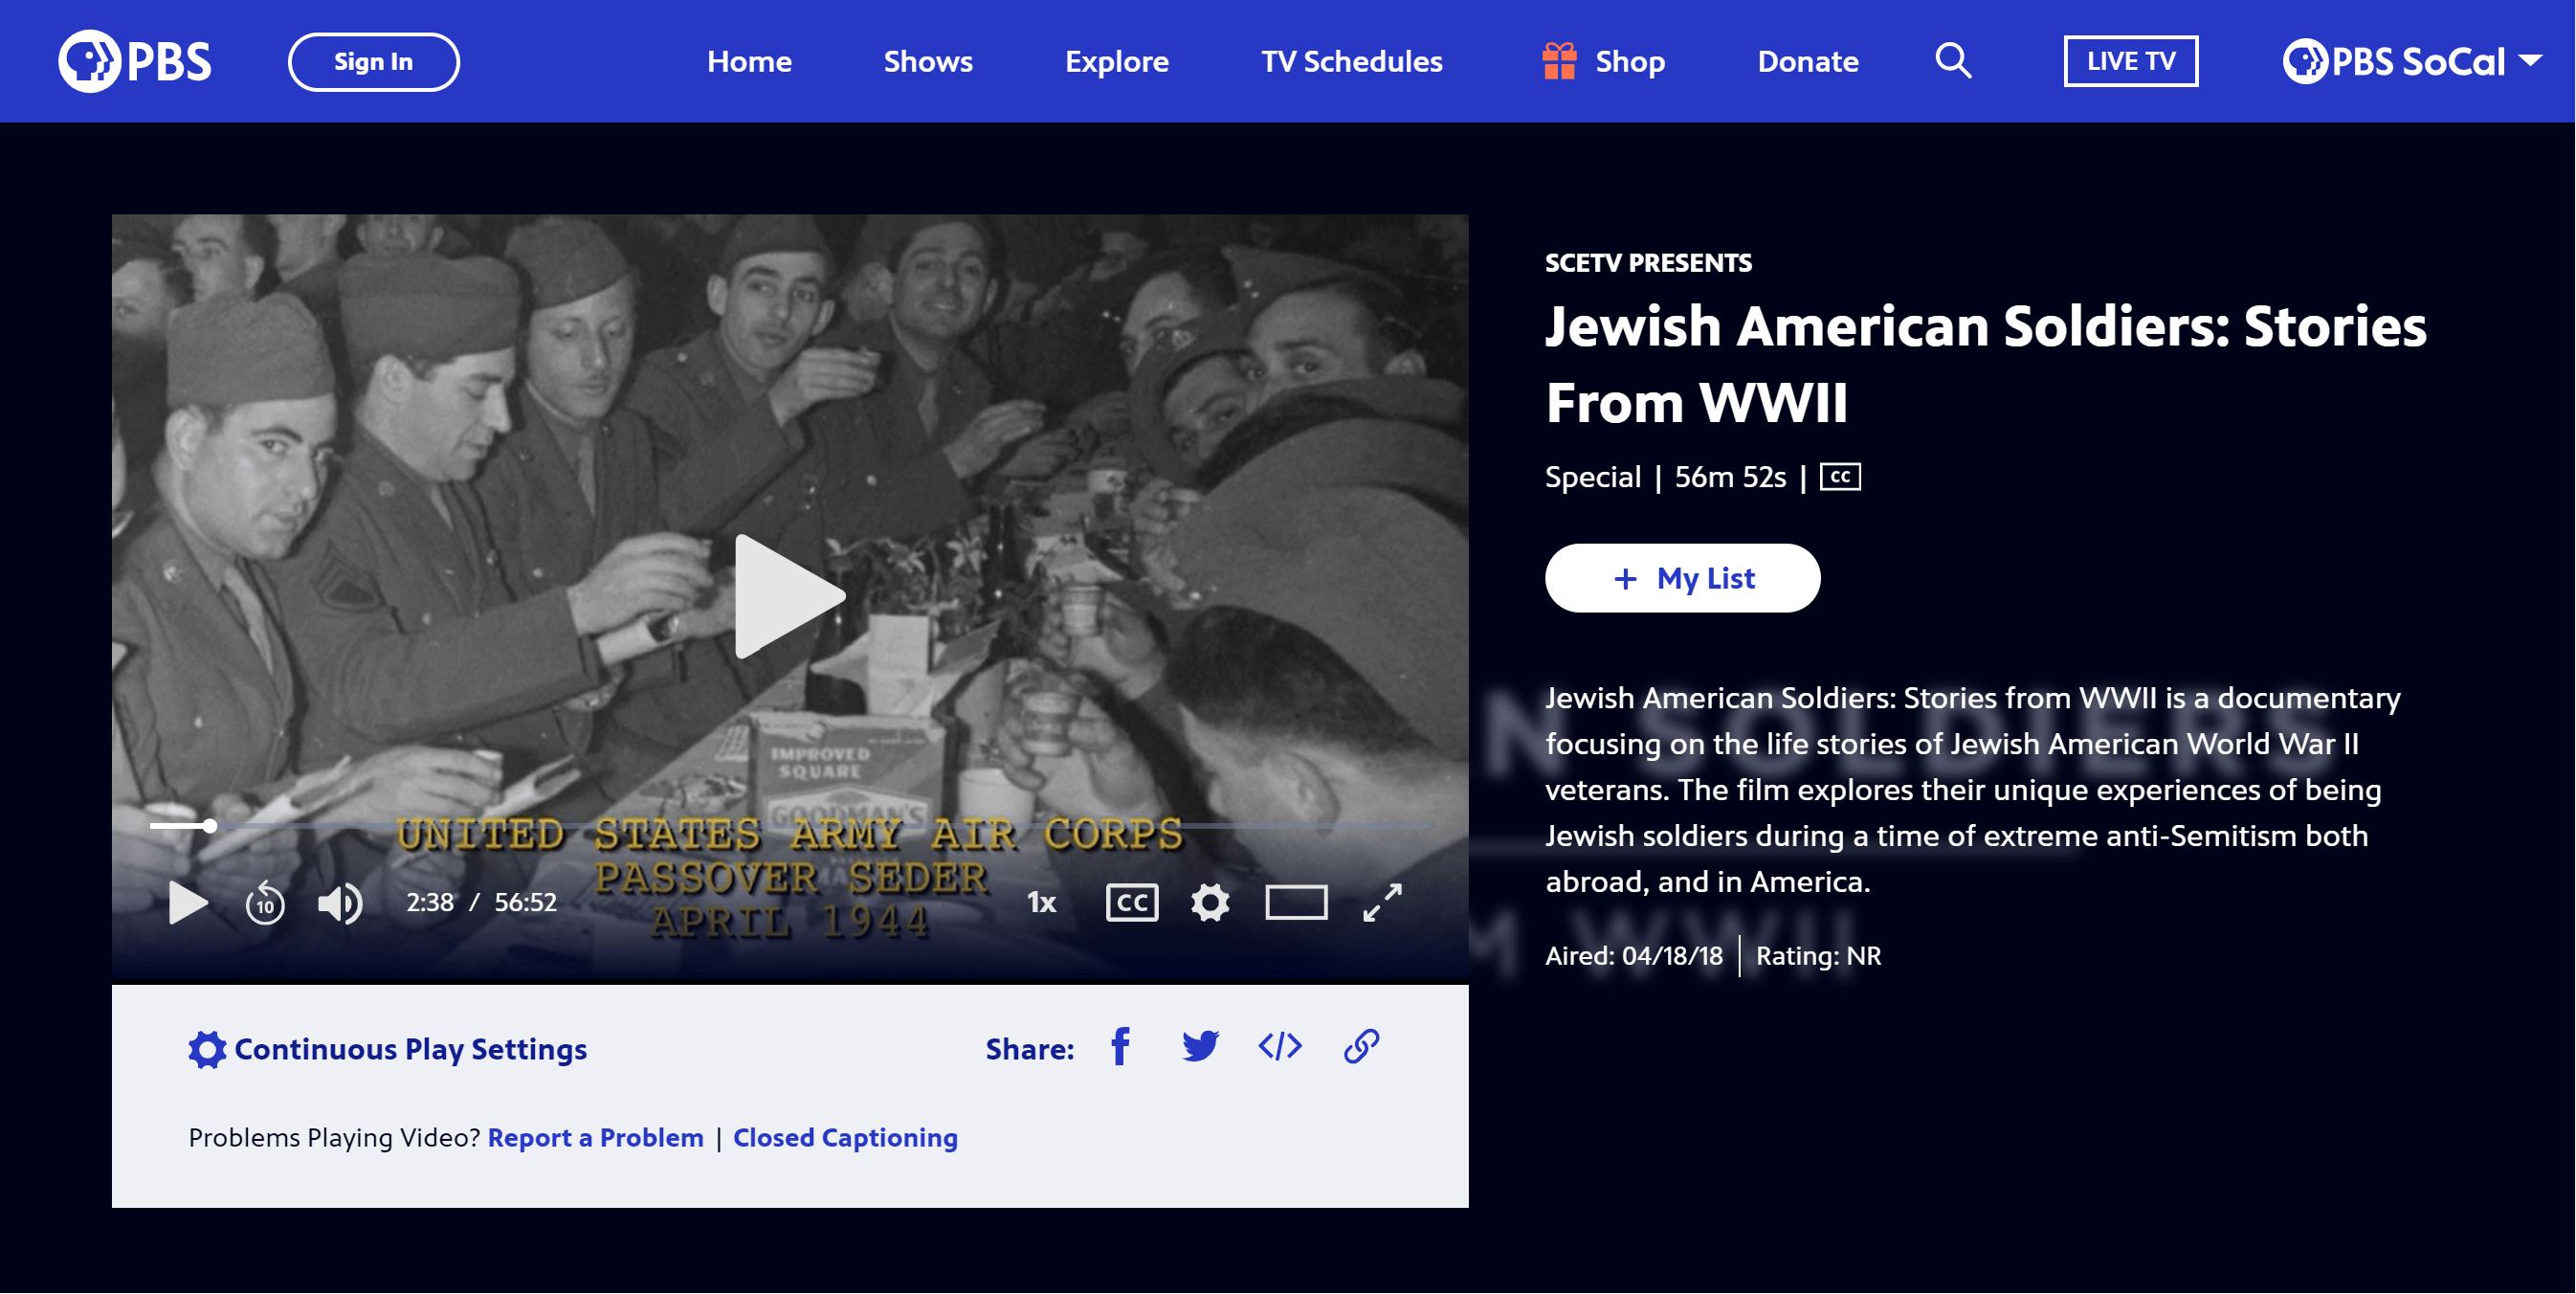Open Continuous Play Settings

[x=388, y=1049]
